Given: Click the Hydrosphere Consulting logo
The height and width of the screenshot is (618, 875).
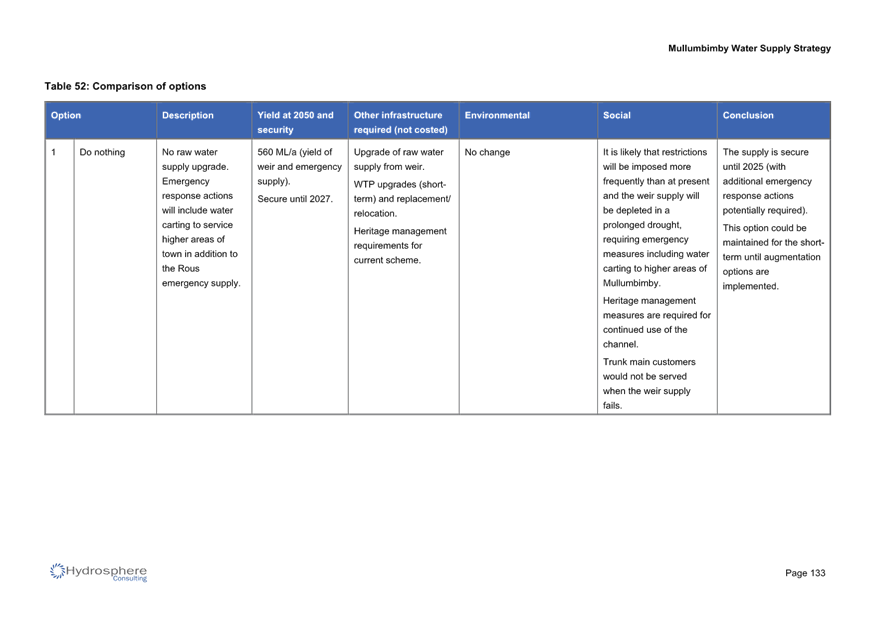Looking at the screenshot, I should (x=98, y=572).
